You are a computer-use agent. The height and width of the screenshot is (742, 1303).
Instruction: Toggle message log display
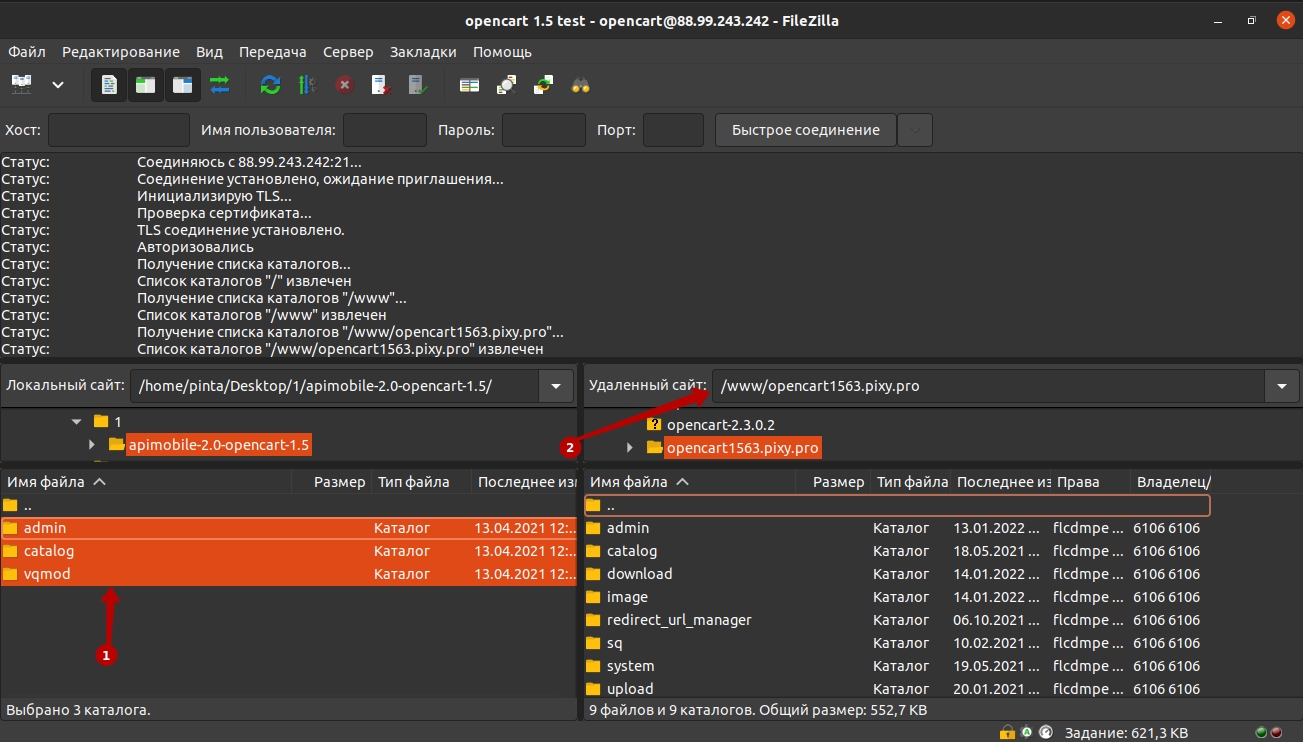pyautogui.click(x=109, y=85)
